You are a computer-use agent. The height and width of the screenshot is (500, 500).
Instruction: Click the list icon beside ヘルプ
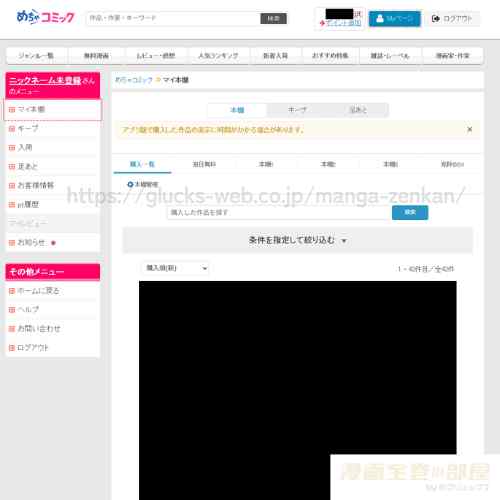click(x=12, y=310)
